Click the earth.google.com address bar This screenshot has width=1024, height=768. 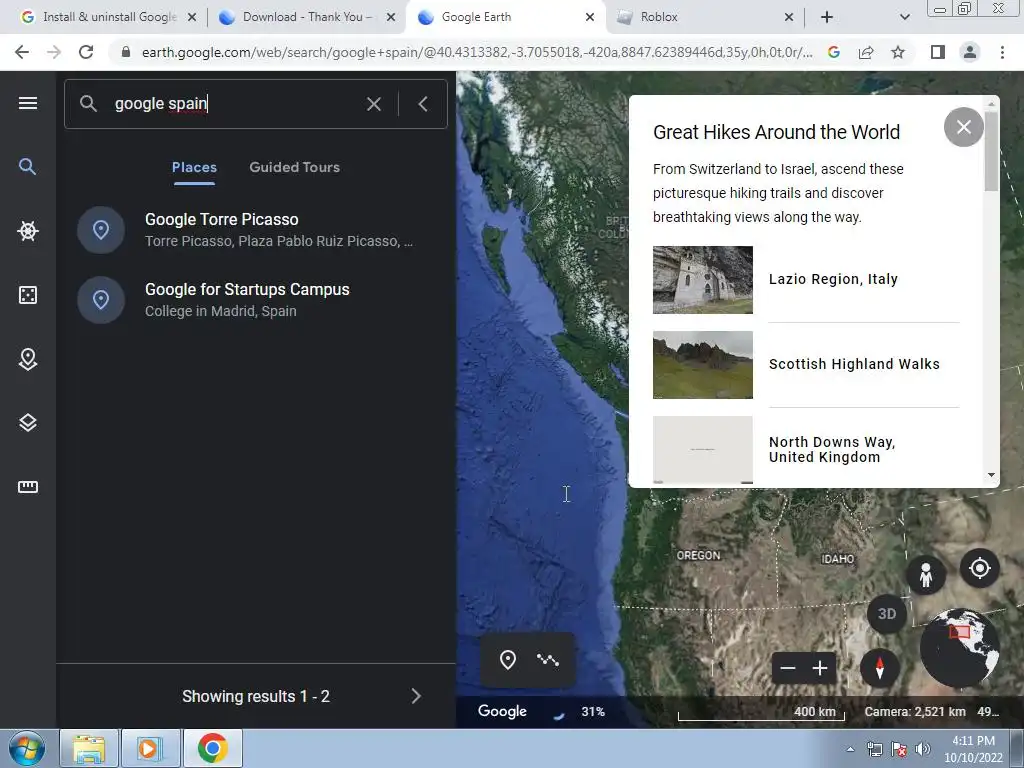[x=477, y=52]
